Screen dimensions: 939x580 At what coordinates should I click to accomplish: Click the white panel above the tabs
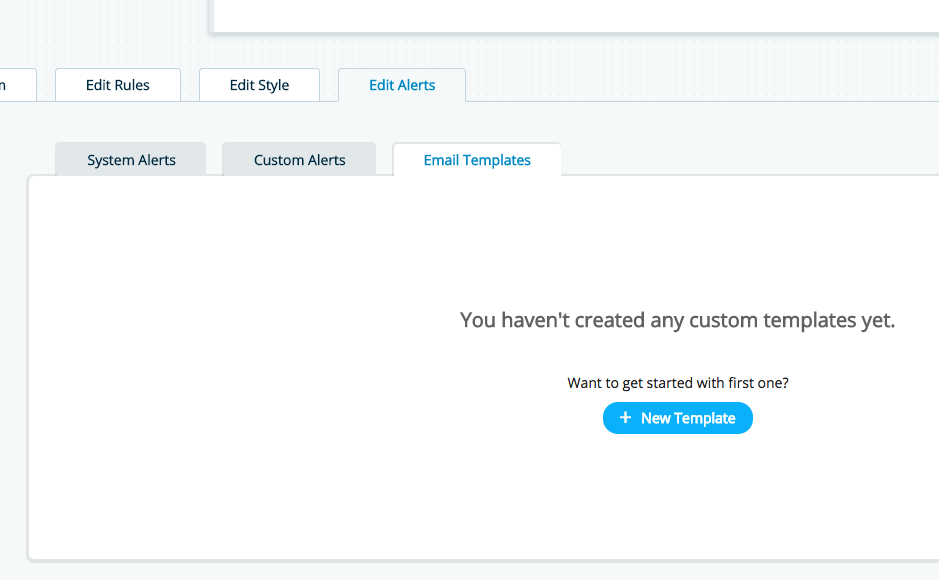tap(575, 15)
